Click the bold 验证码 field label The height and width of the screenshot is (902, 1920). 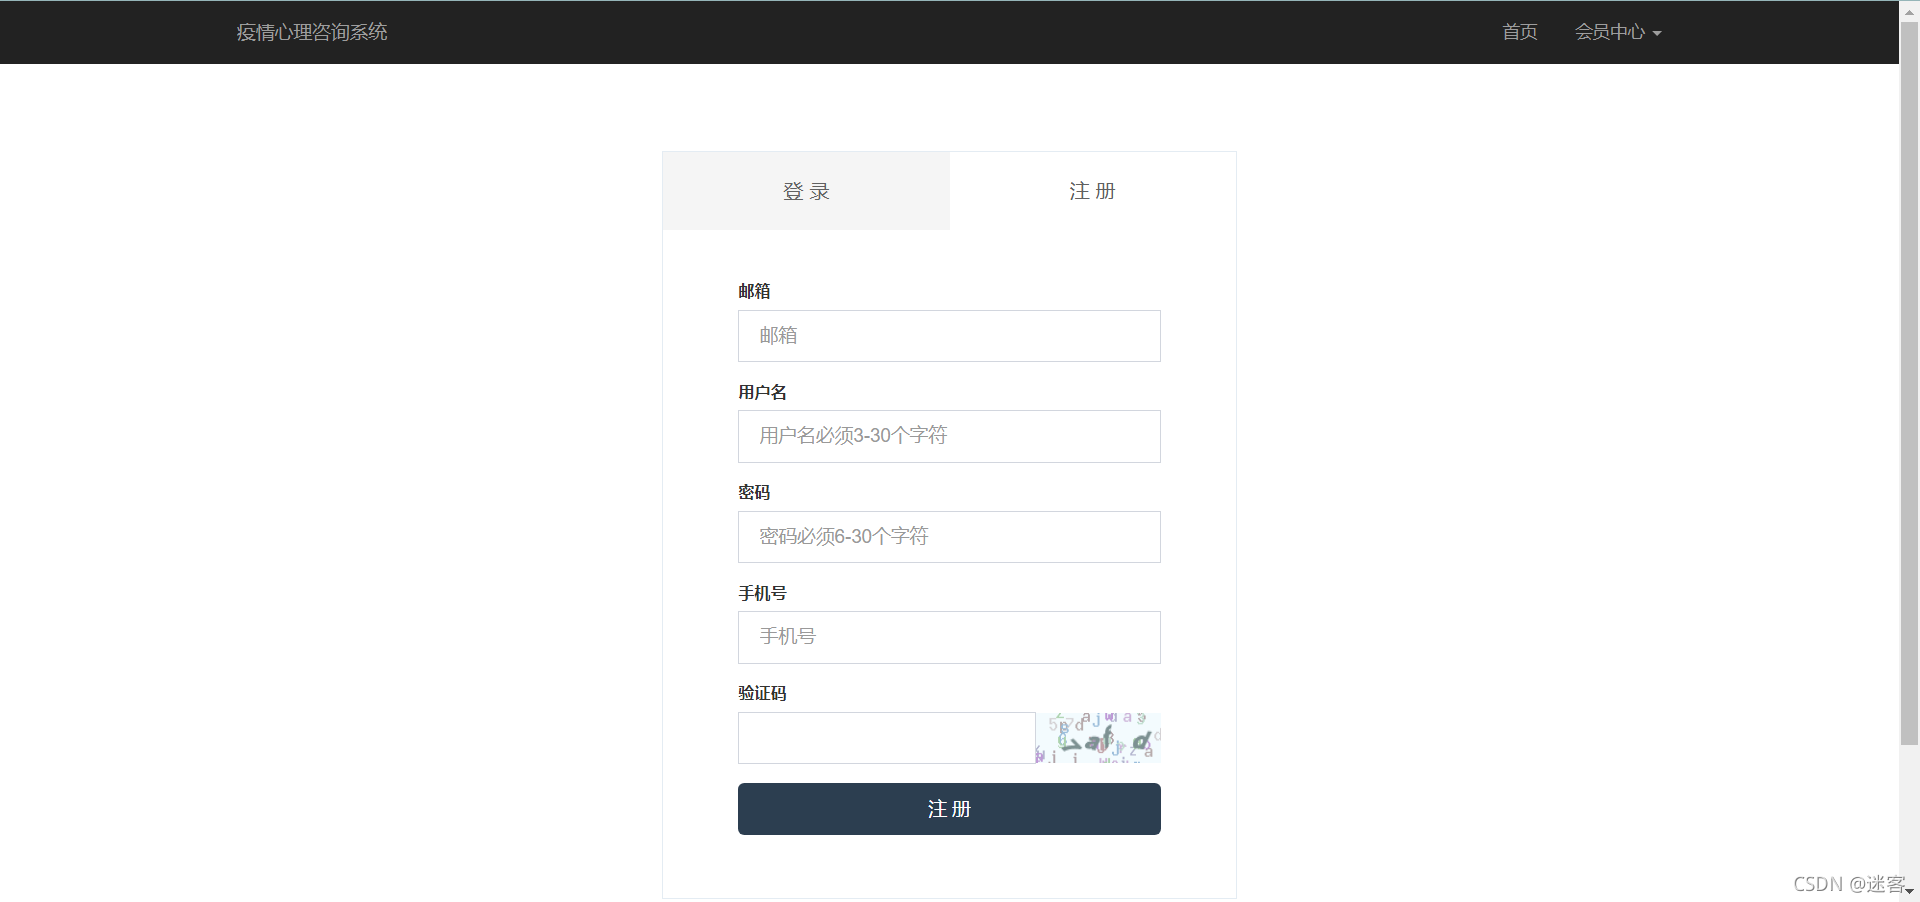(762, 693)
